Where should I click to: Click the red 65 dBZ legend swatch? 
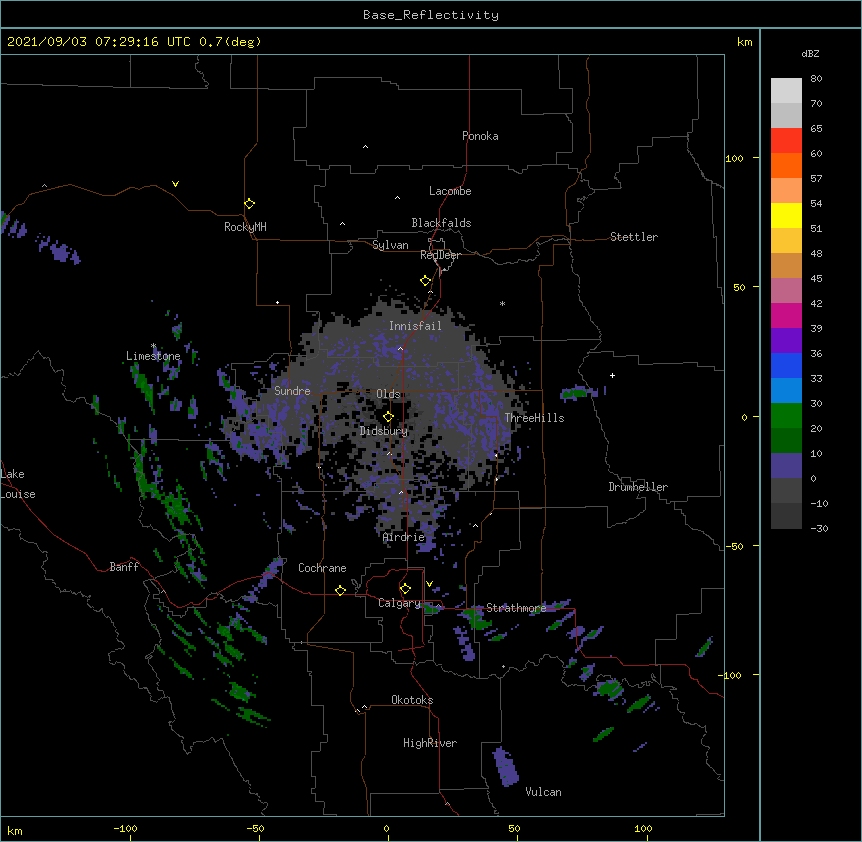(x=786, y=141)
